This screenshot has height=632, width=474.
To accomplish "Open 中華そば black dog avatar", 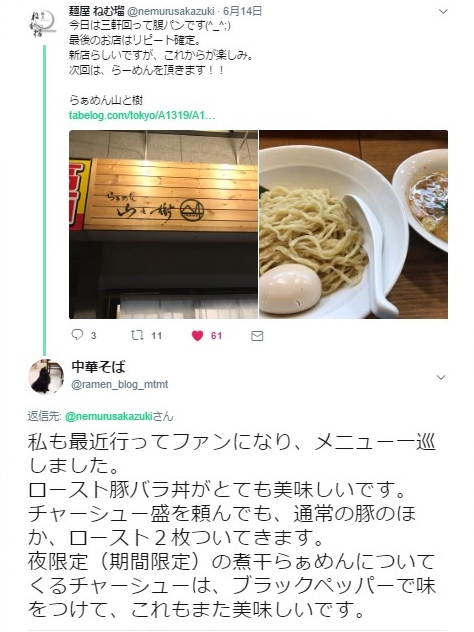I will pyautogui.click(x=46, y=376).
